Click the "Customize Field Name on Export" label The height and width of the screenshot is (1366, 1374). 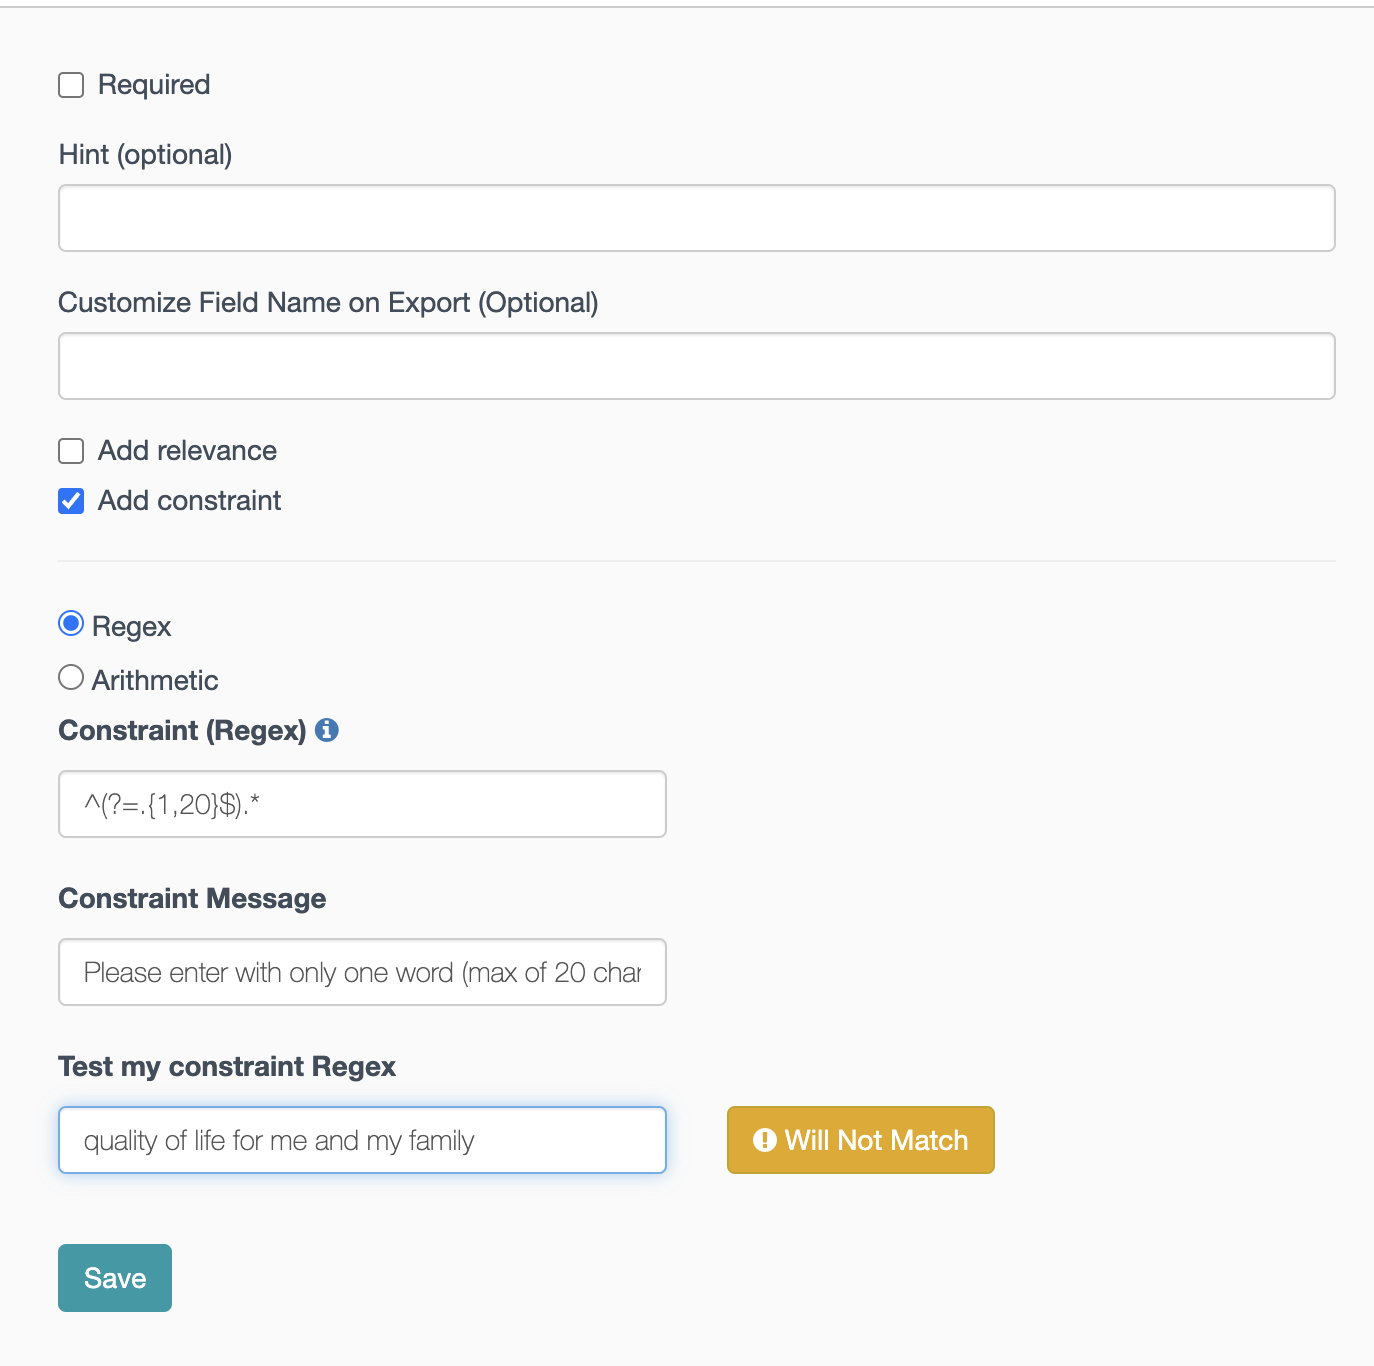click(328, 303)
